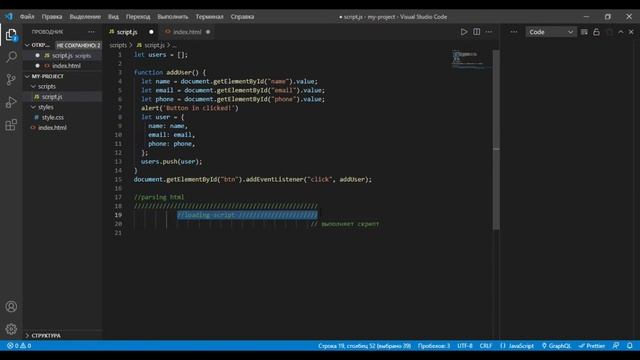Image resolution: width=640 pixels, height=360 pixels.
Task: Open the Переход menu
Action: (x=138, y=17)
